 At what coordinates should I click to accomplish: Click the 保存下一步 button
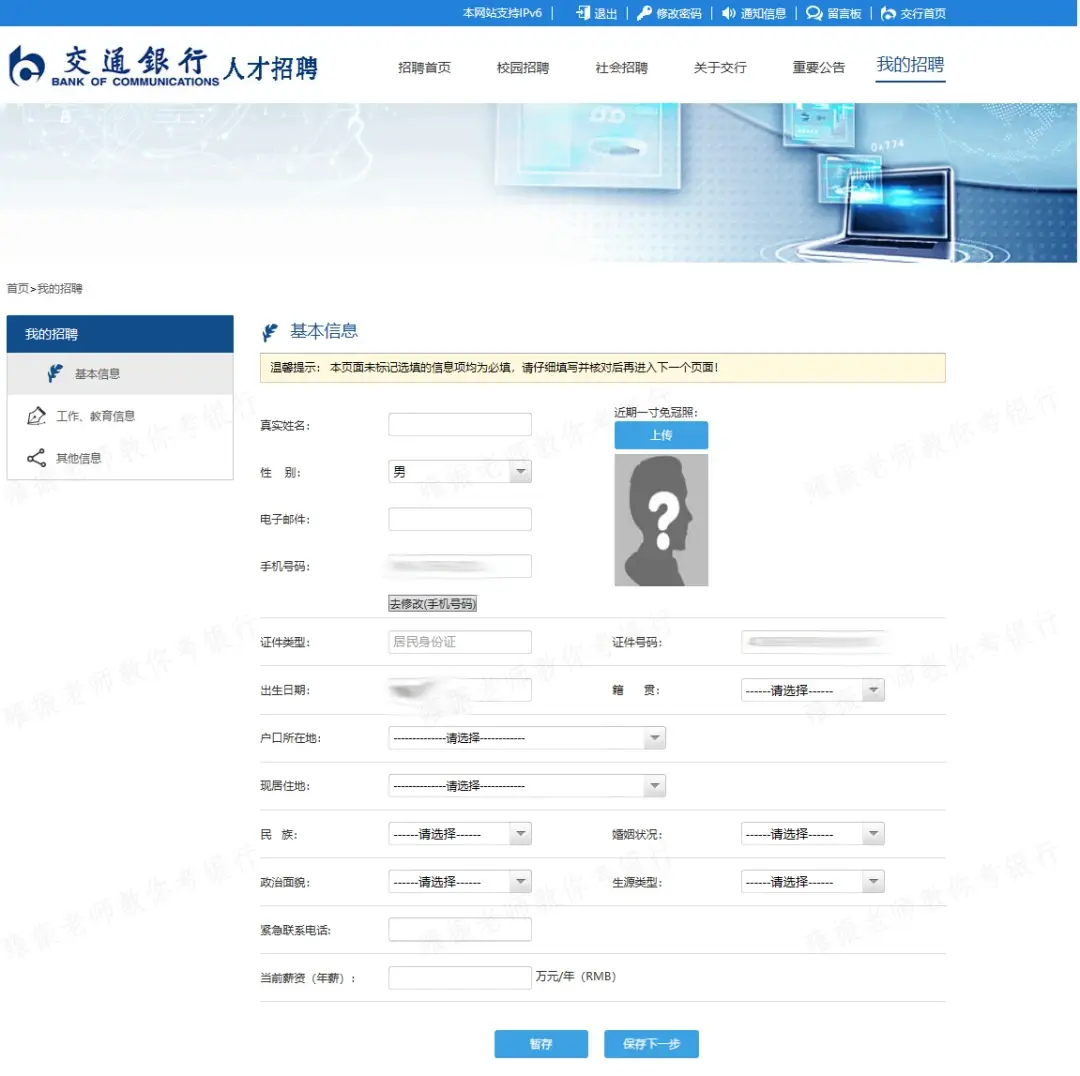(x=651, y=1044)
